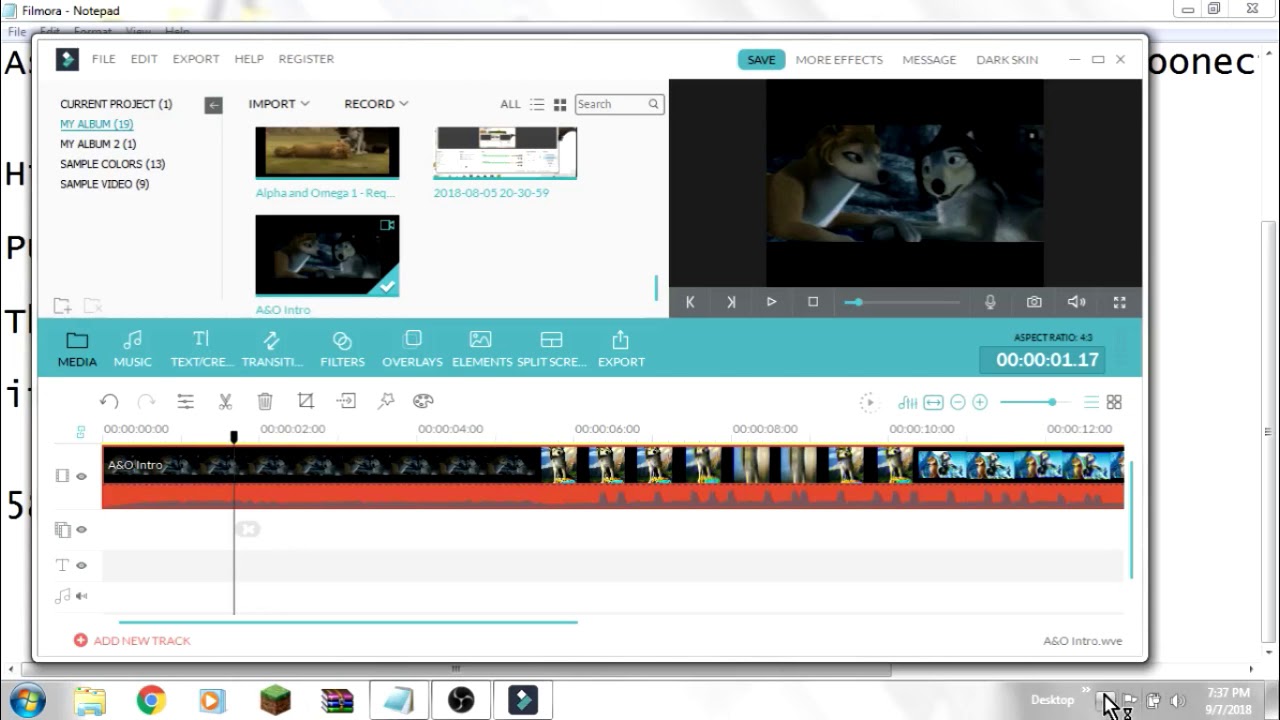Viewport: 1280px width, 720px height.
Task: Select Sample Video (9) folder
Action: (x=104, y=184)
